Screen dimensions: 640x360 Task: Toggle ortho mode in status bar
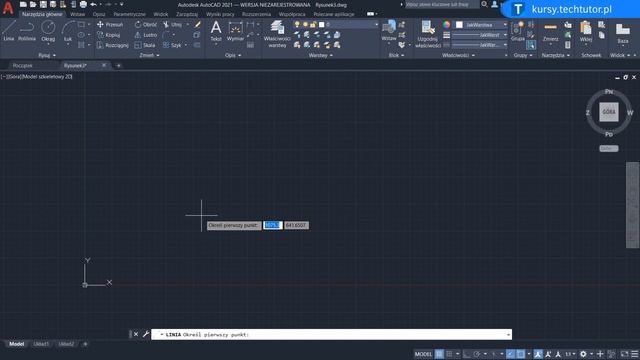467,354
